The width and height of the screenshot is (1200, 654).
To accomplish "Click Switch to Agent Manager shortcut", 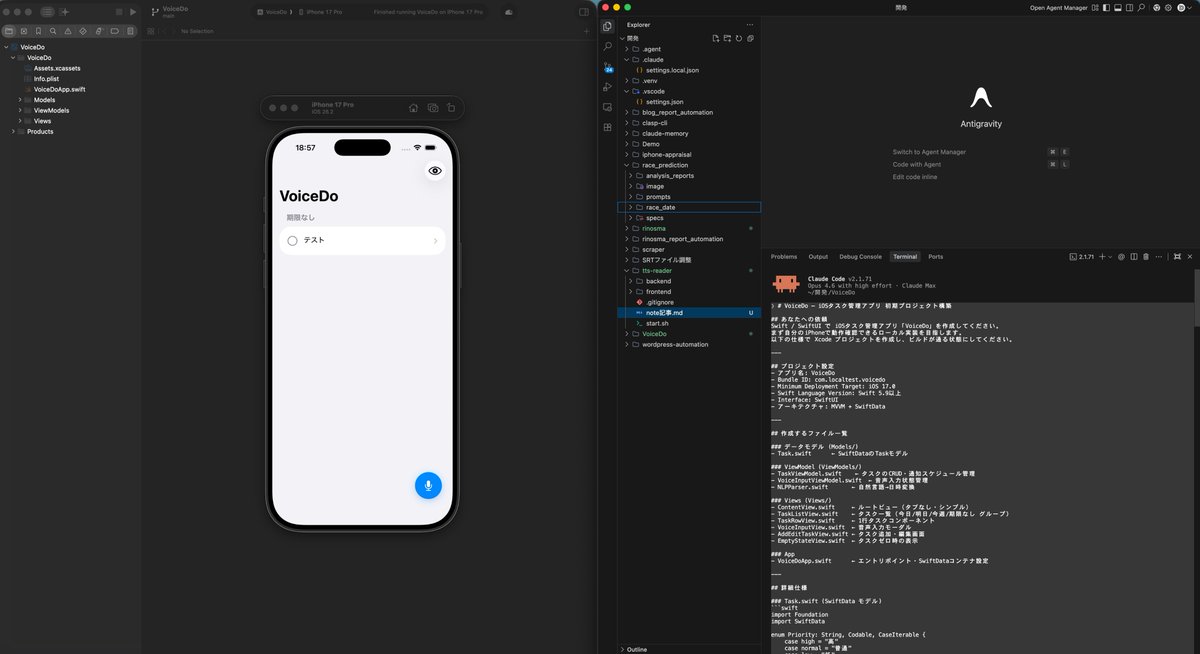I will pos(929,152).
